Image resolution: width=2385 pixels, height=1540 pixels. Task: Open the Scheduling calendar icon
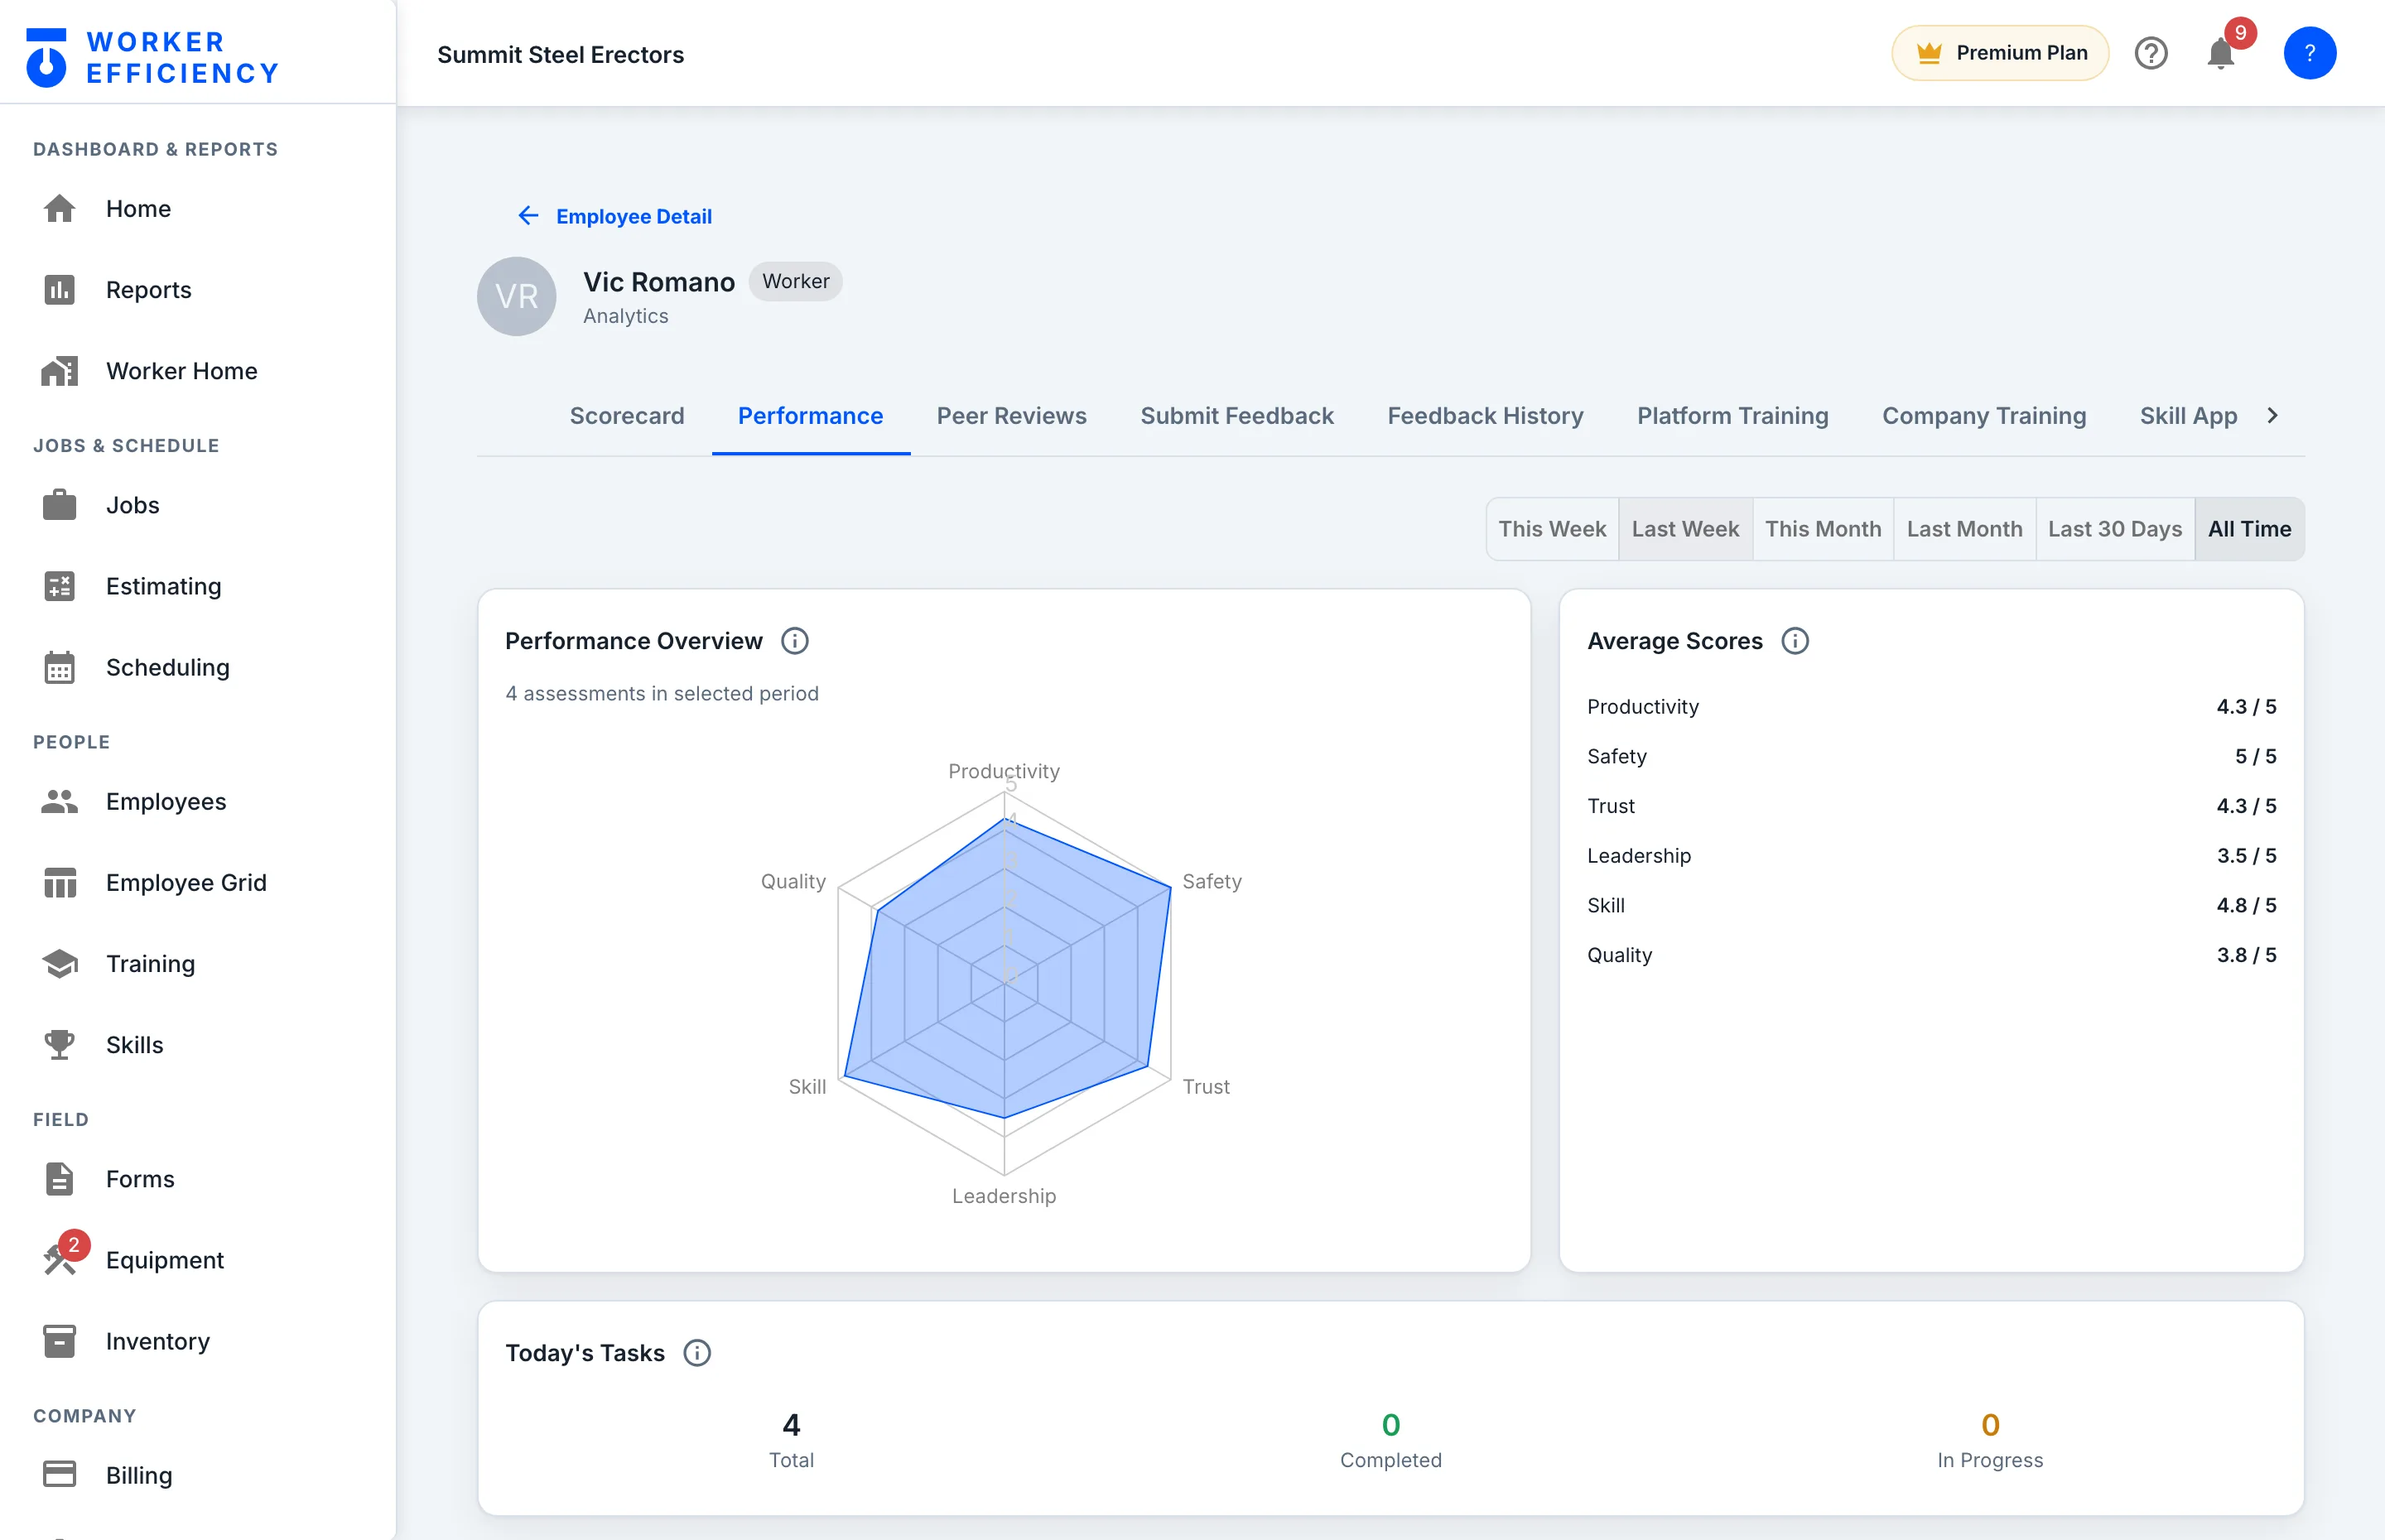pyautogui.click(x=59, y=666)
